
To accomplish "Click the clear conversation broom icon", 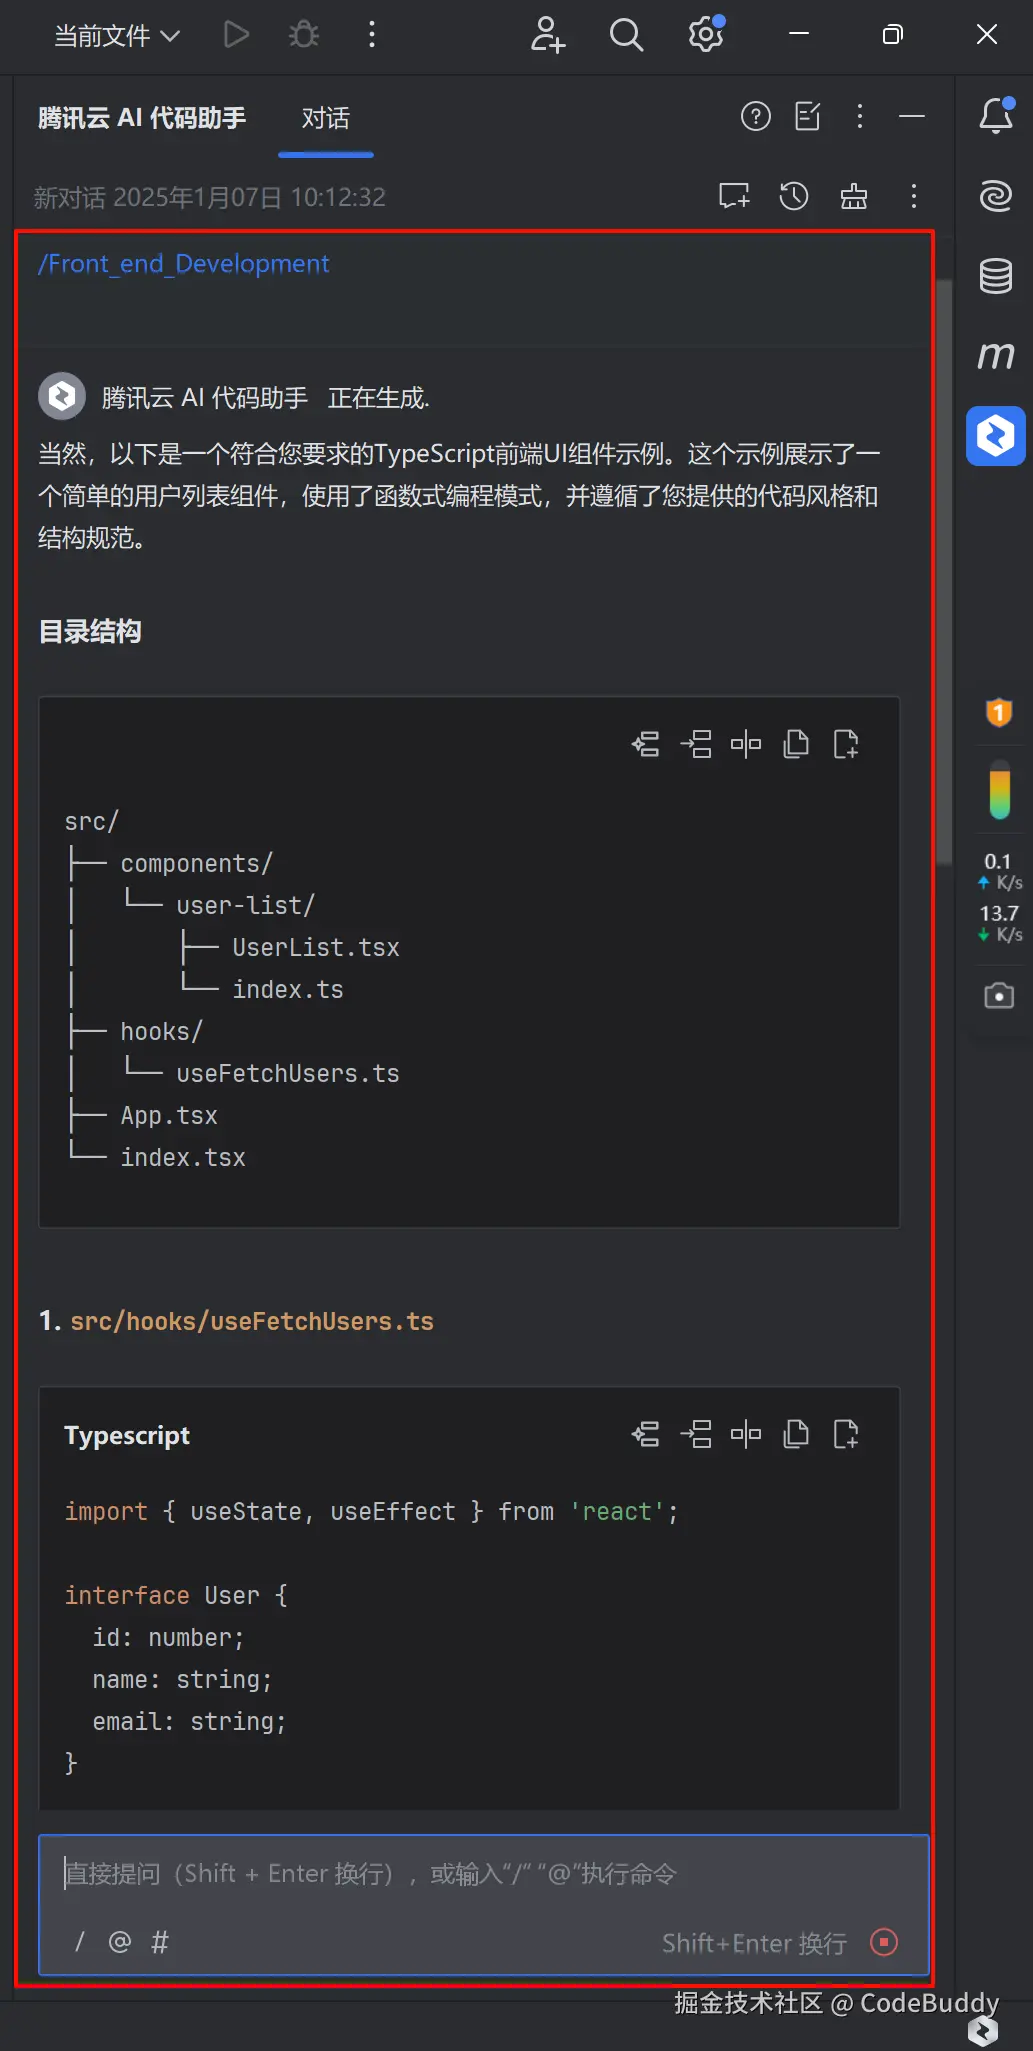I will [x=854, y=196].
